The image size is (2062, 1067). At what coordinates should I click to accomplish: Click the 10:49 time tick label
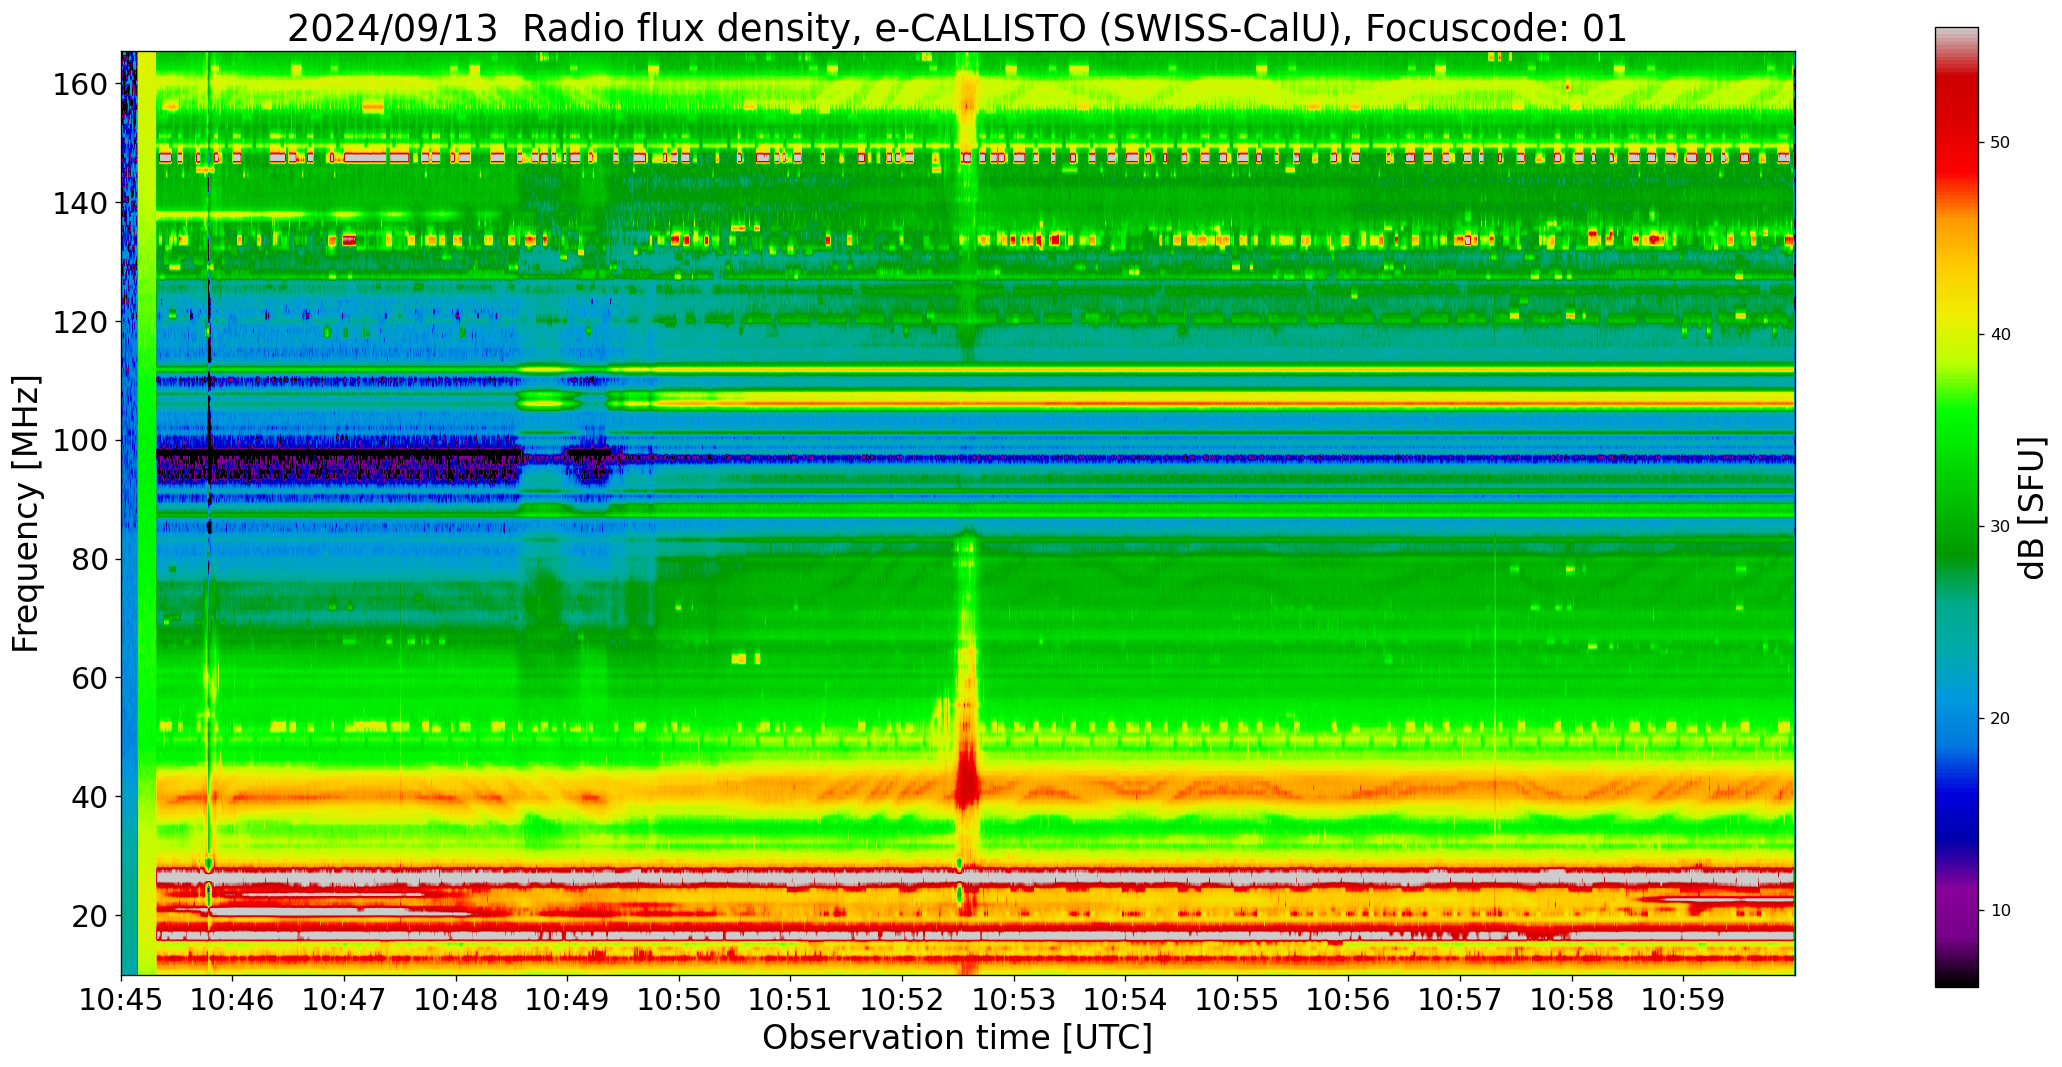pos(568,1000)
